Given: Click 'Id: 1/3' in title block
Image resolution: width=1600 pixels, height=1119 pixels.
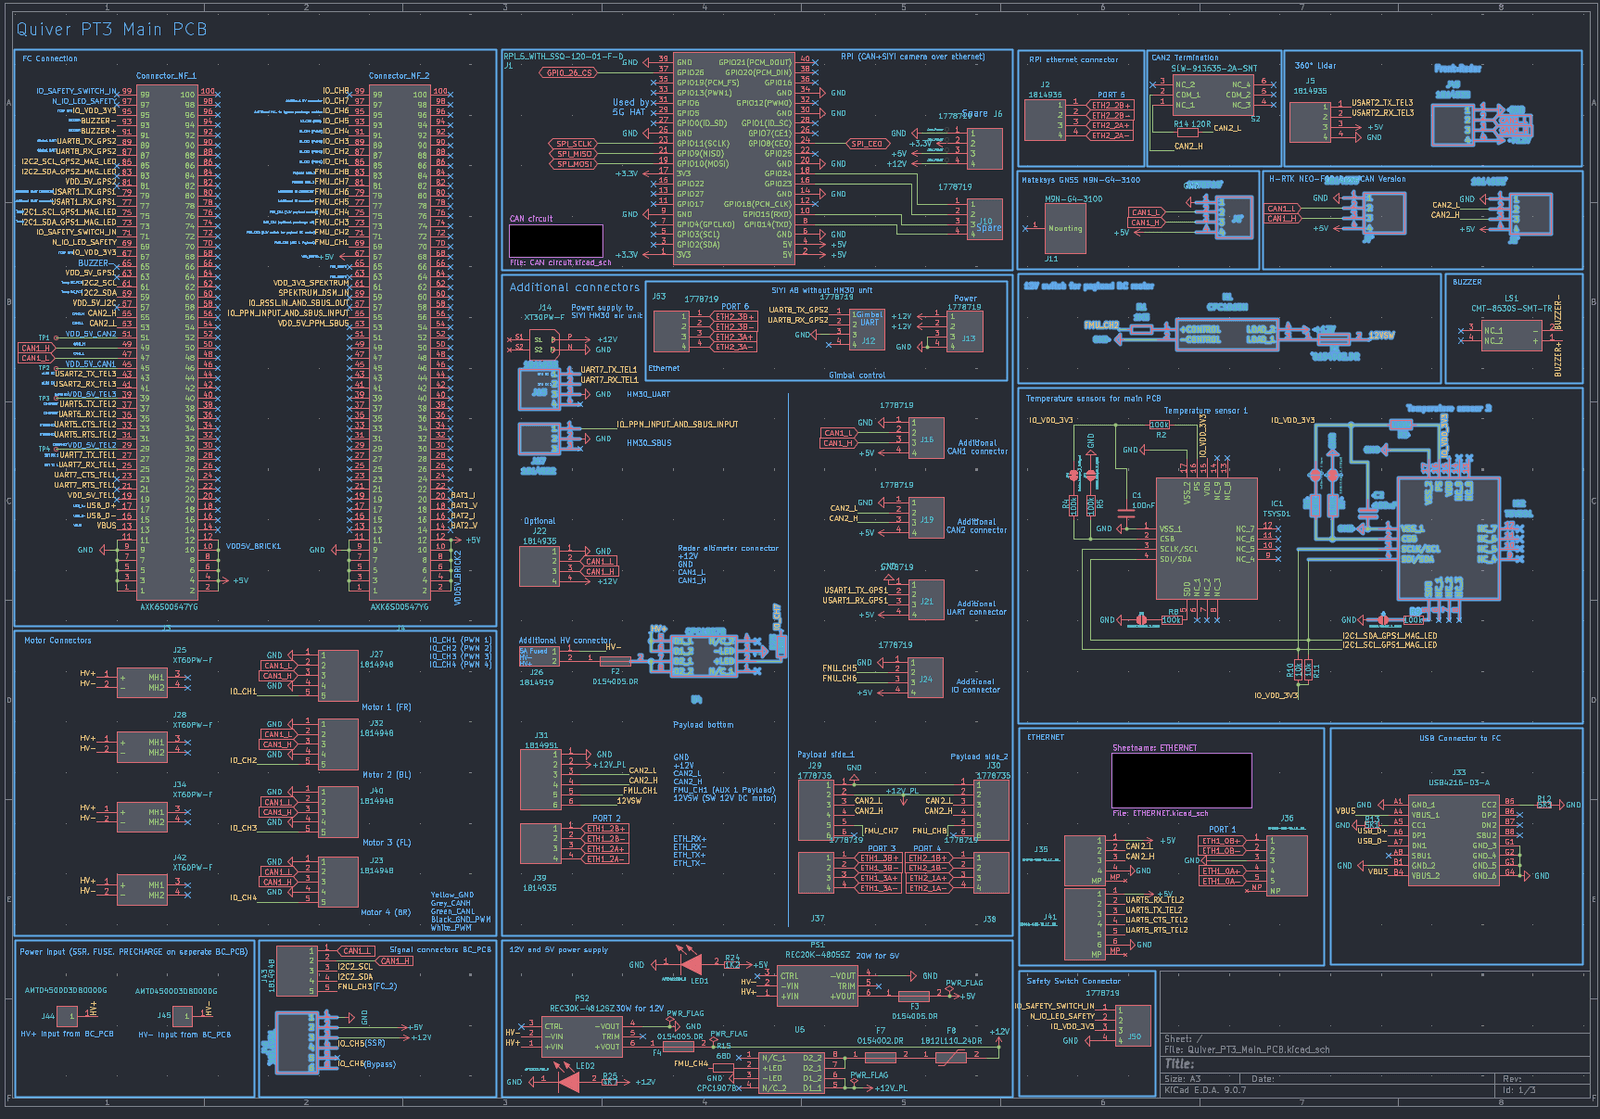Looking at the screenshot, I should coord(1519,1090).
